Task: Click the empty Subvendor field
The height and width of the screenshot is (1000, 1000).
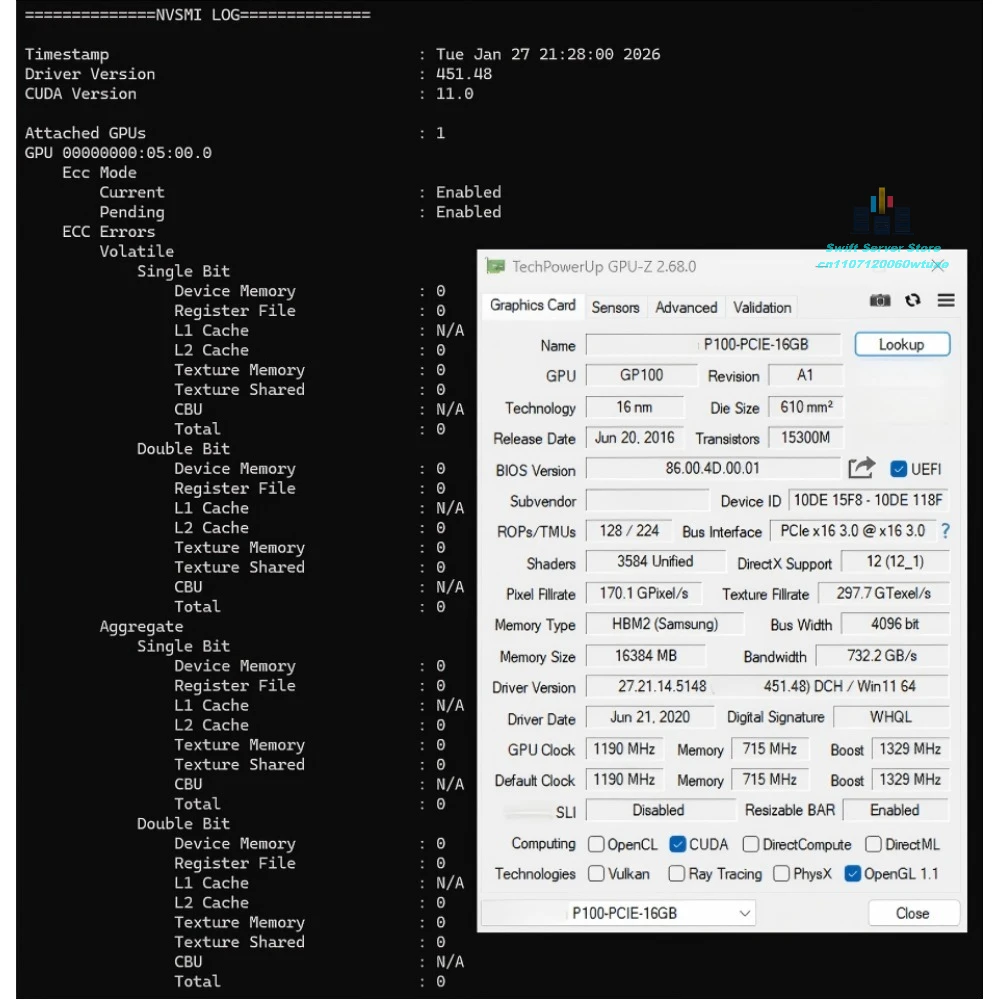Action: click(647, 500)
